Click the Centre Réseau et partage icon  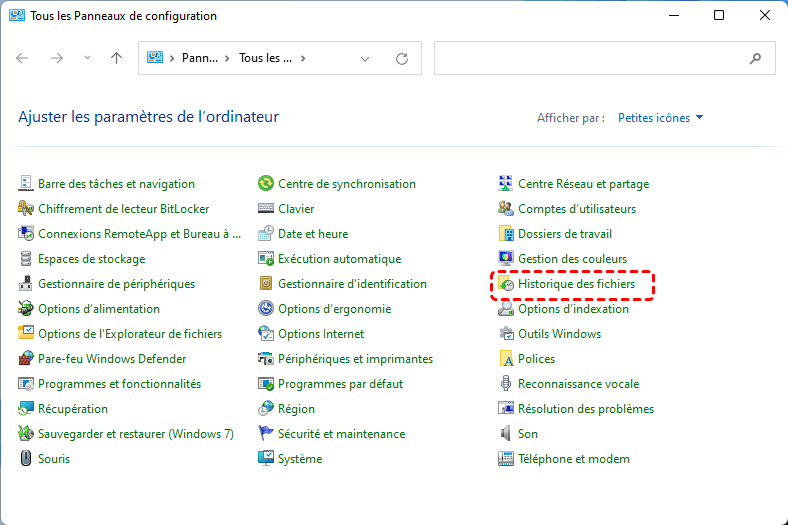coord(506,183)
